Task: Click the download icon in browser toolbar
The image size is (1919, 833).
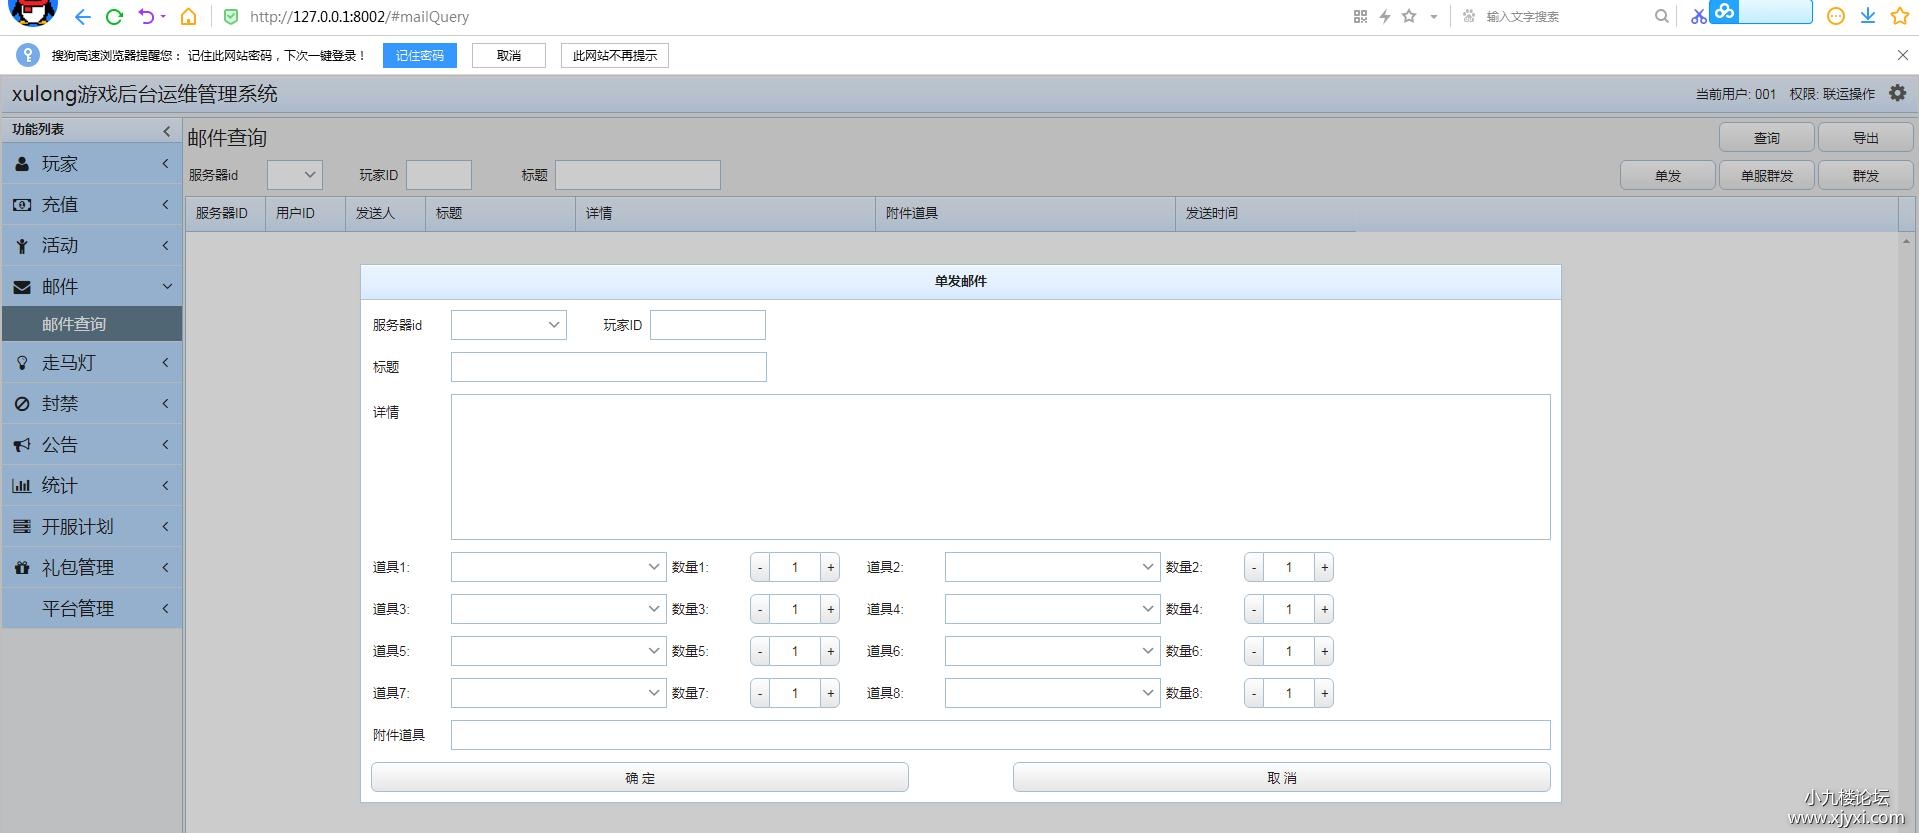Action: 1867,16
